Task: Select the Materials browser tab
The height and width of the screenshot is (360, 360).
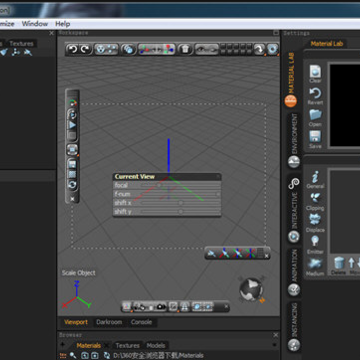Action: (89, 346)
